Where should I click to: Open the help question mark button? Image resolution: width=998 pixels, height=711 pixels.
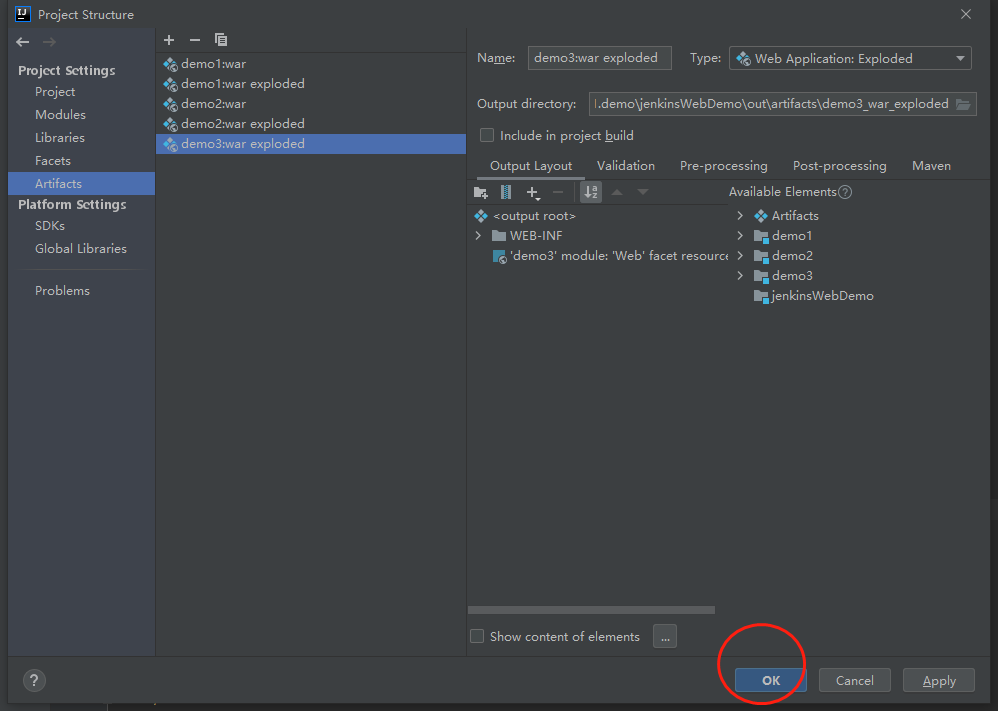tap(34, 680)
